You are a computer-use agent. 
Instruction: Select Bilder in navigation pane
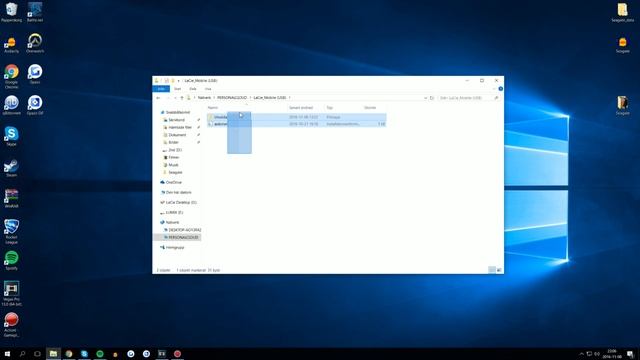[x=173, y=142]
